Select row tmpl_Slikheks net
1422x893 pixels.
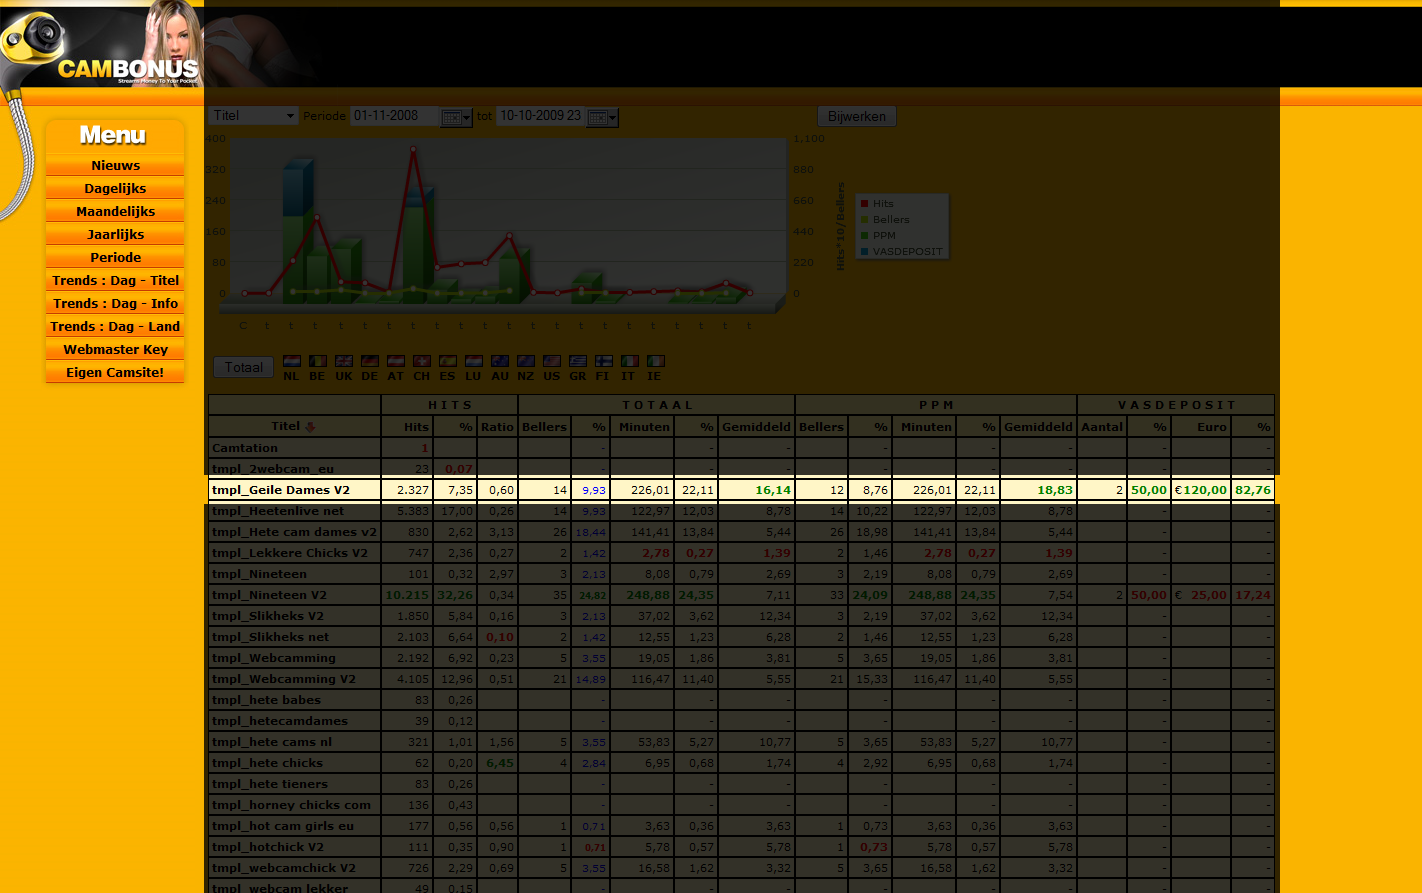pos(741,637)
